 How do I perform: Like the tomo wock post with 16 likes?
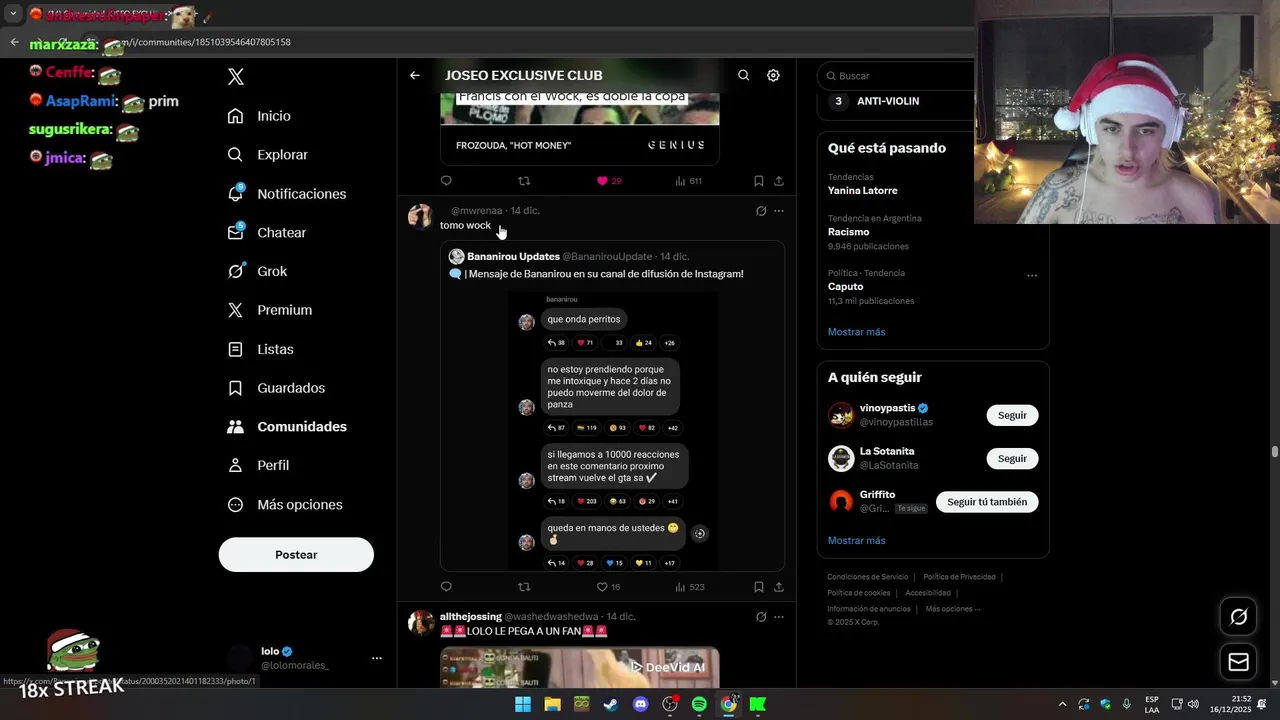608,587
